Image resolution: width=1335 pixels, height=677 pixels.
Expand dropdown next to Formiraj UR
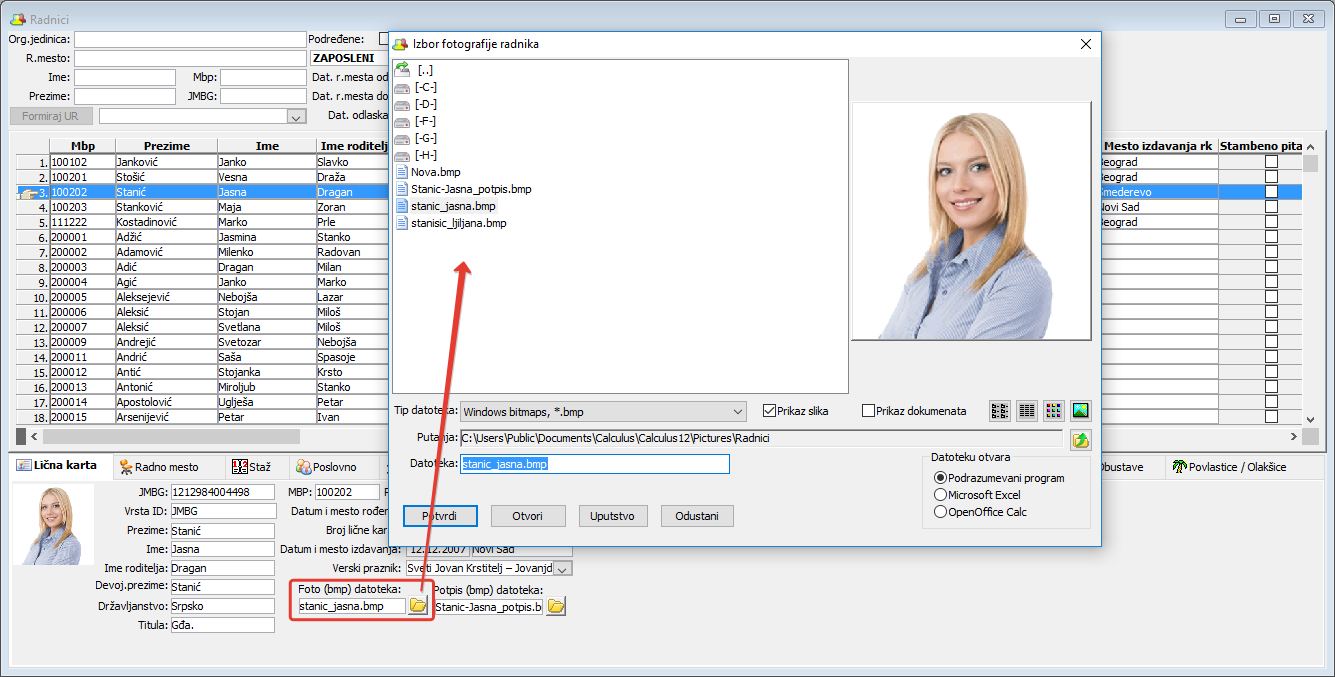click(295, 117)
